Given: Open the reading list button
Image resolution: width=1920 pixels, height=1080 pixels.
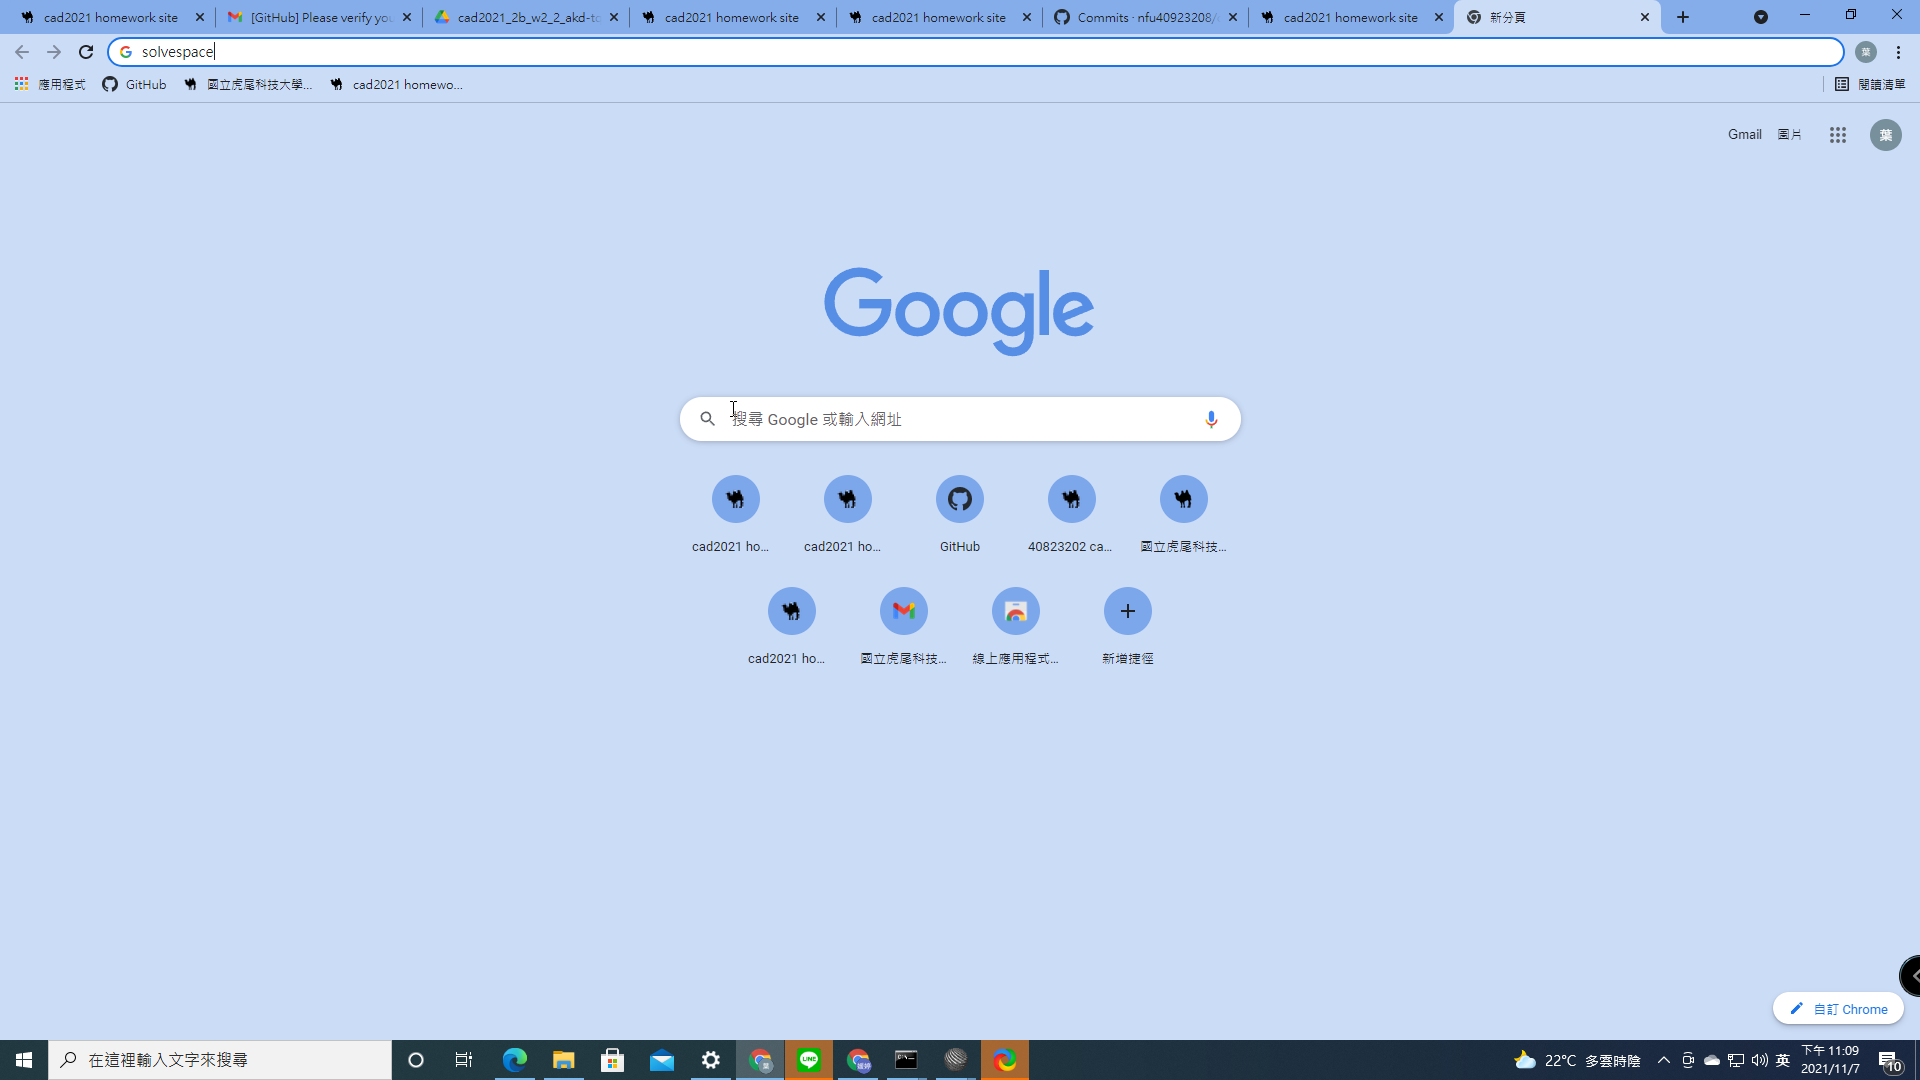Looking at the screenshot, I should [1870, 85].
